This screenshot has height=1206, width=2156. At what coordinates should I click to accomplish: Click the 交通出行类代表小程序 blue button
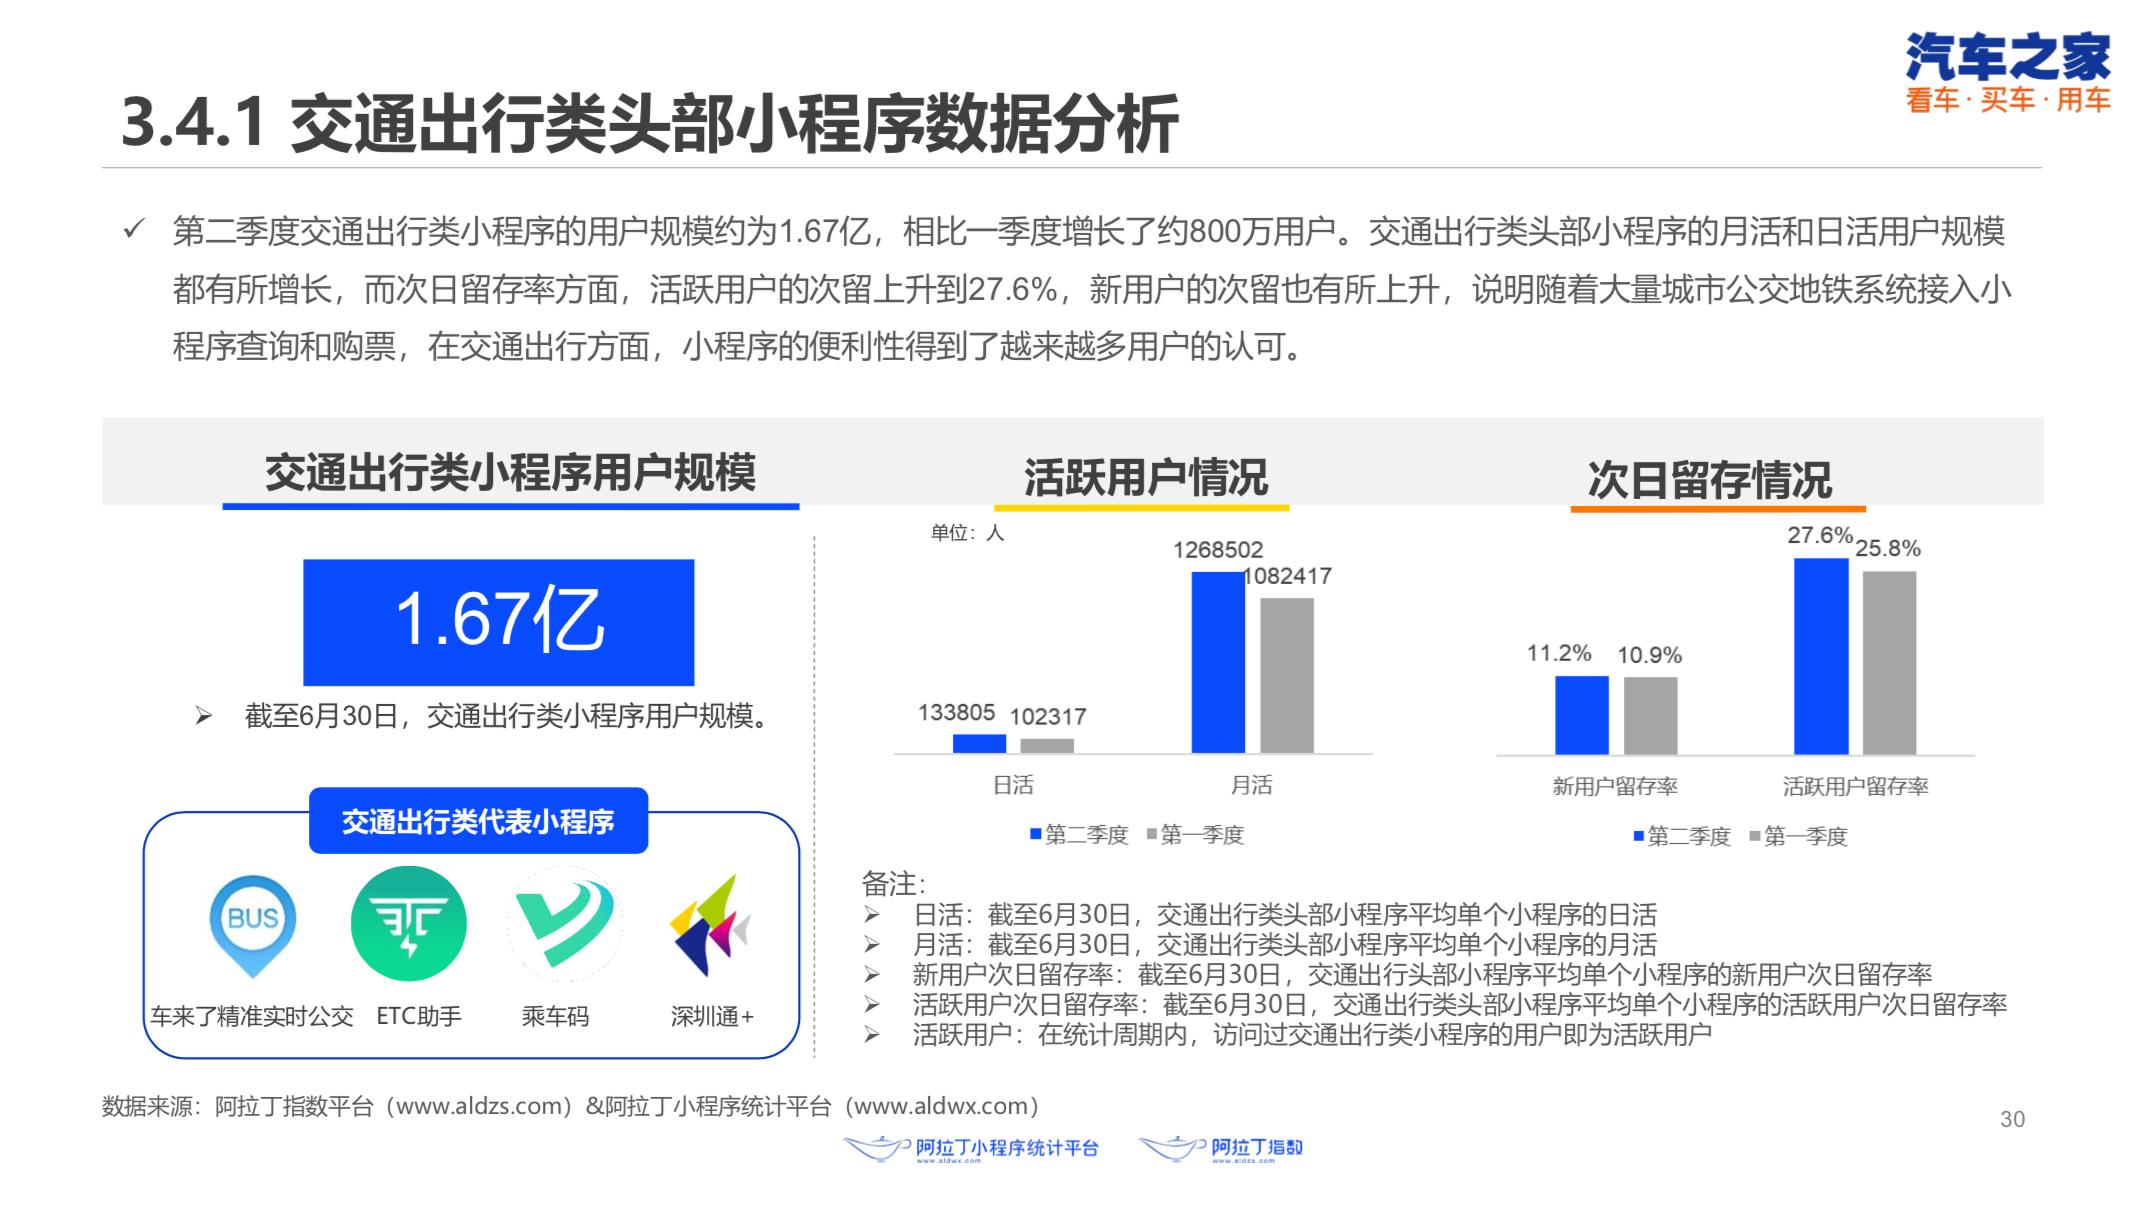coord(478,821)
